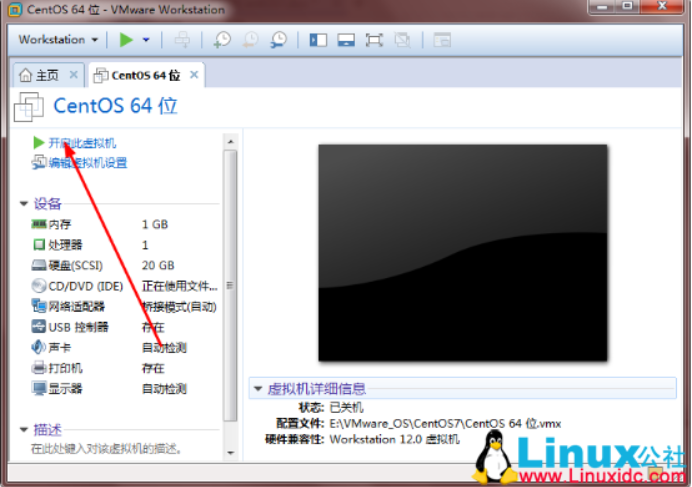Click the revert to snapshot icon
Screen dimensions: 692x487
tap(250, 40)
